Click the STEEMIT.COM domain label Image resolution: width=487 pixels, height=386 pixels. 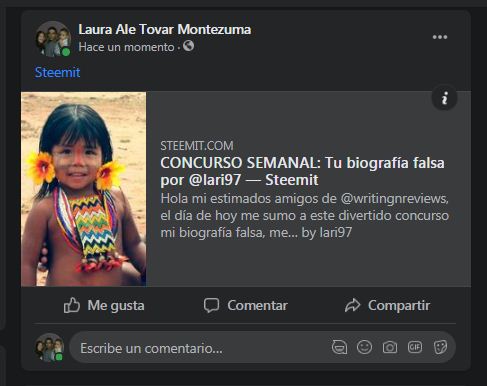(197, 146)
